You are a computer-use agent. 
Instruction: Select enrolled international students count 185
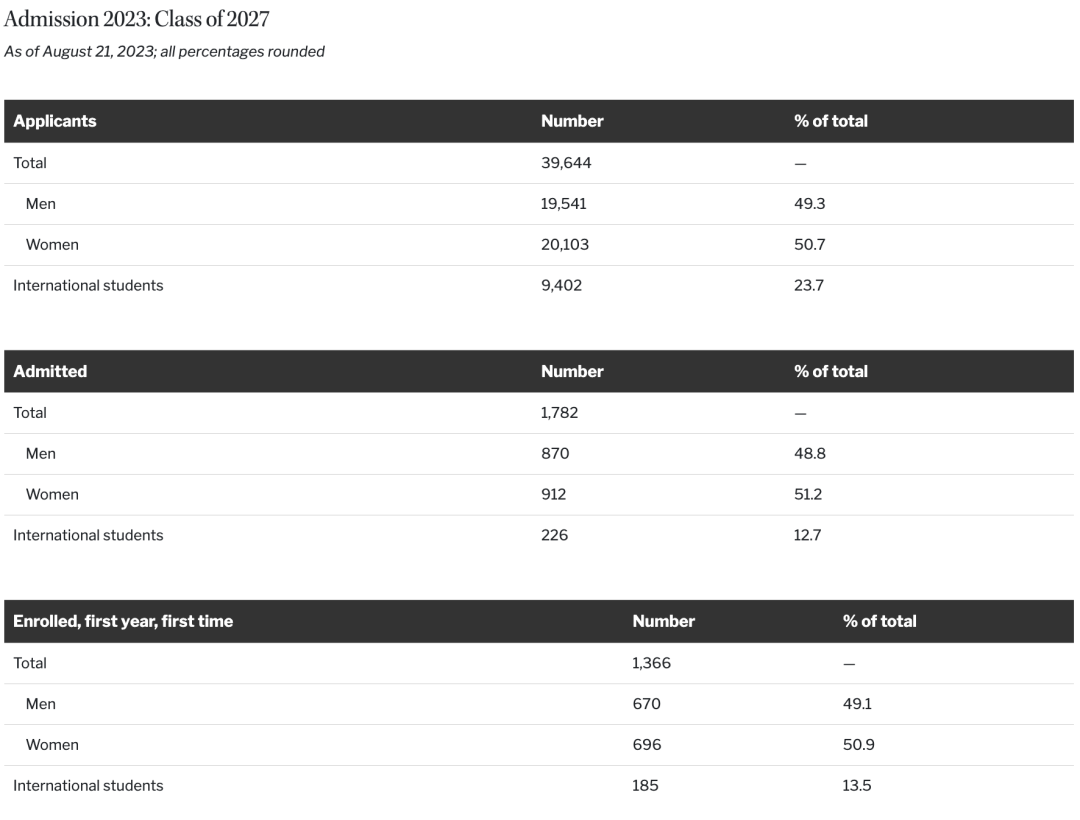pos(645,786)
